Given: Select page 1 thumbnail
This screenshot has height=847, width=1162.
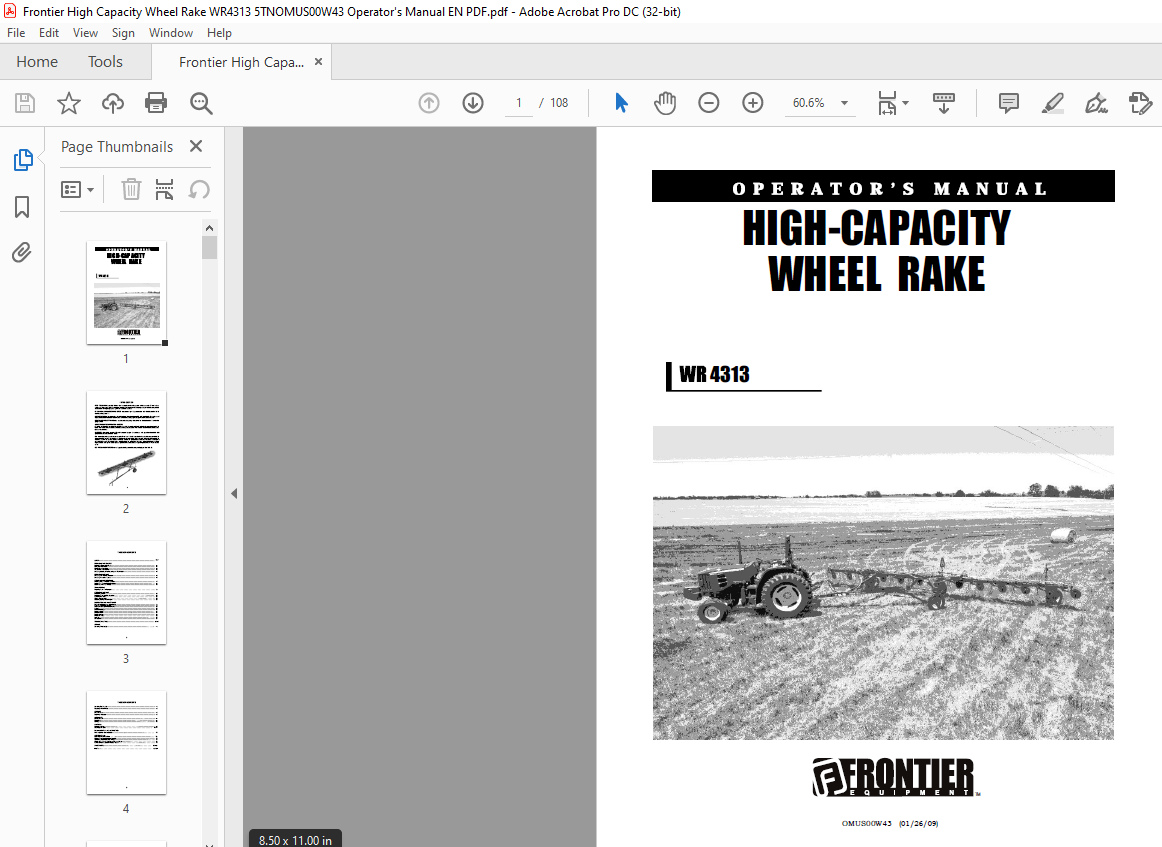Looking at the screenshot, I should point(127,293).
